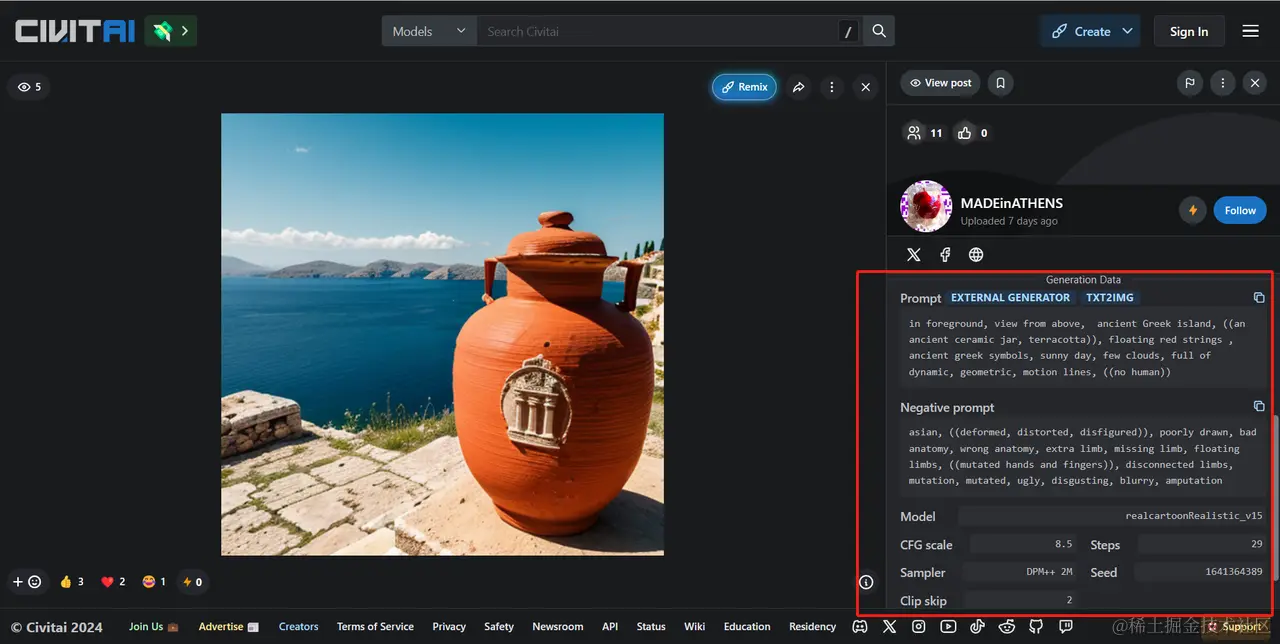Open the API footer link
1280x644 pixels.
(610, 627)
